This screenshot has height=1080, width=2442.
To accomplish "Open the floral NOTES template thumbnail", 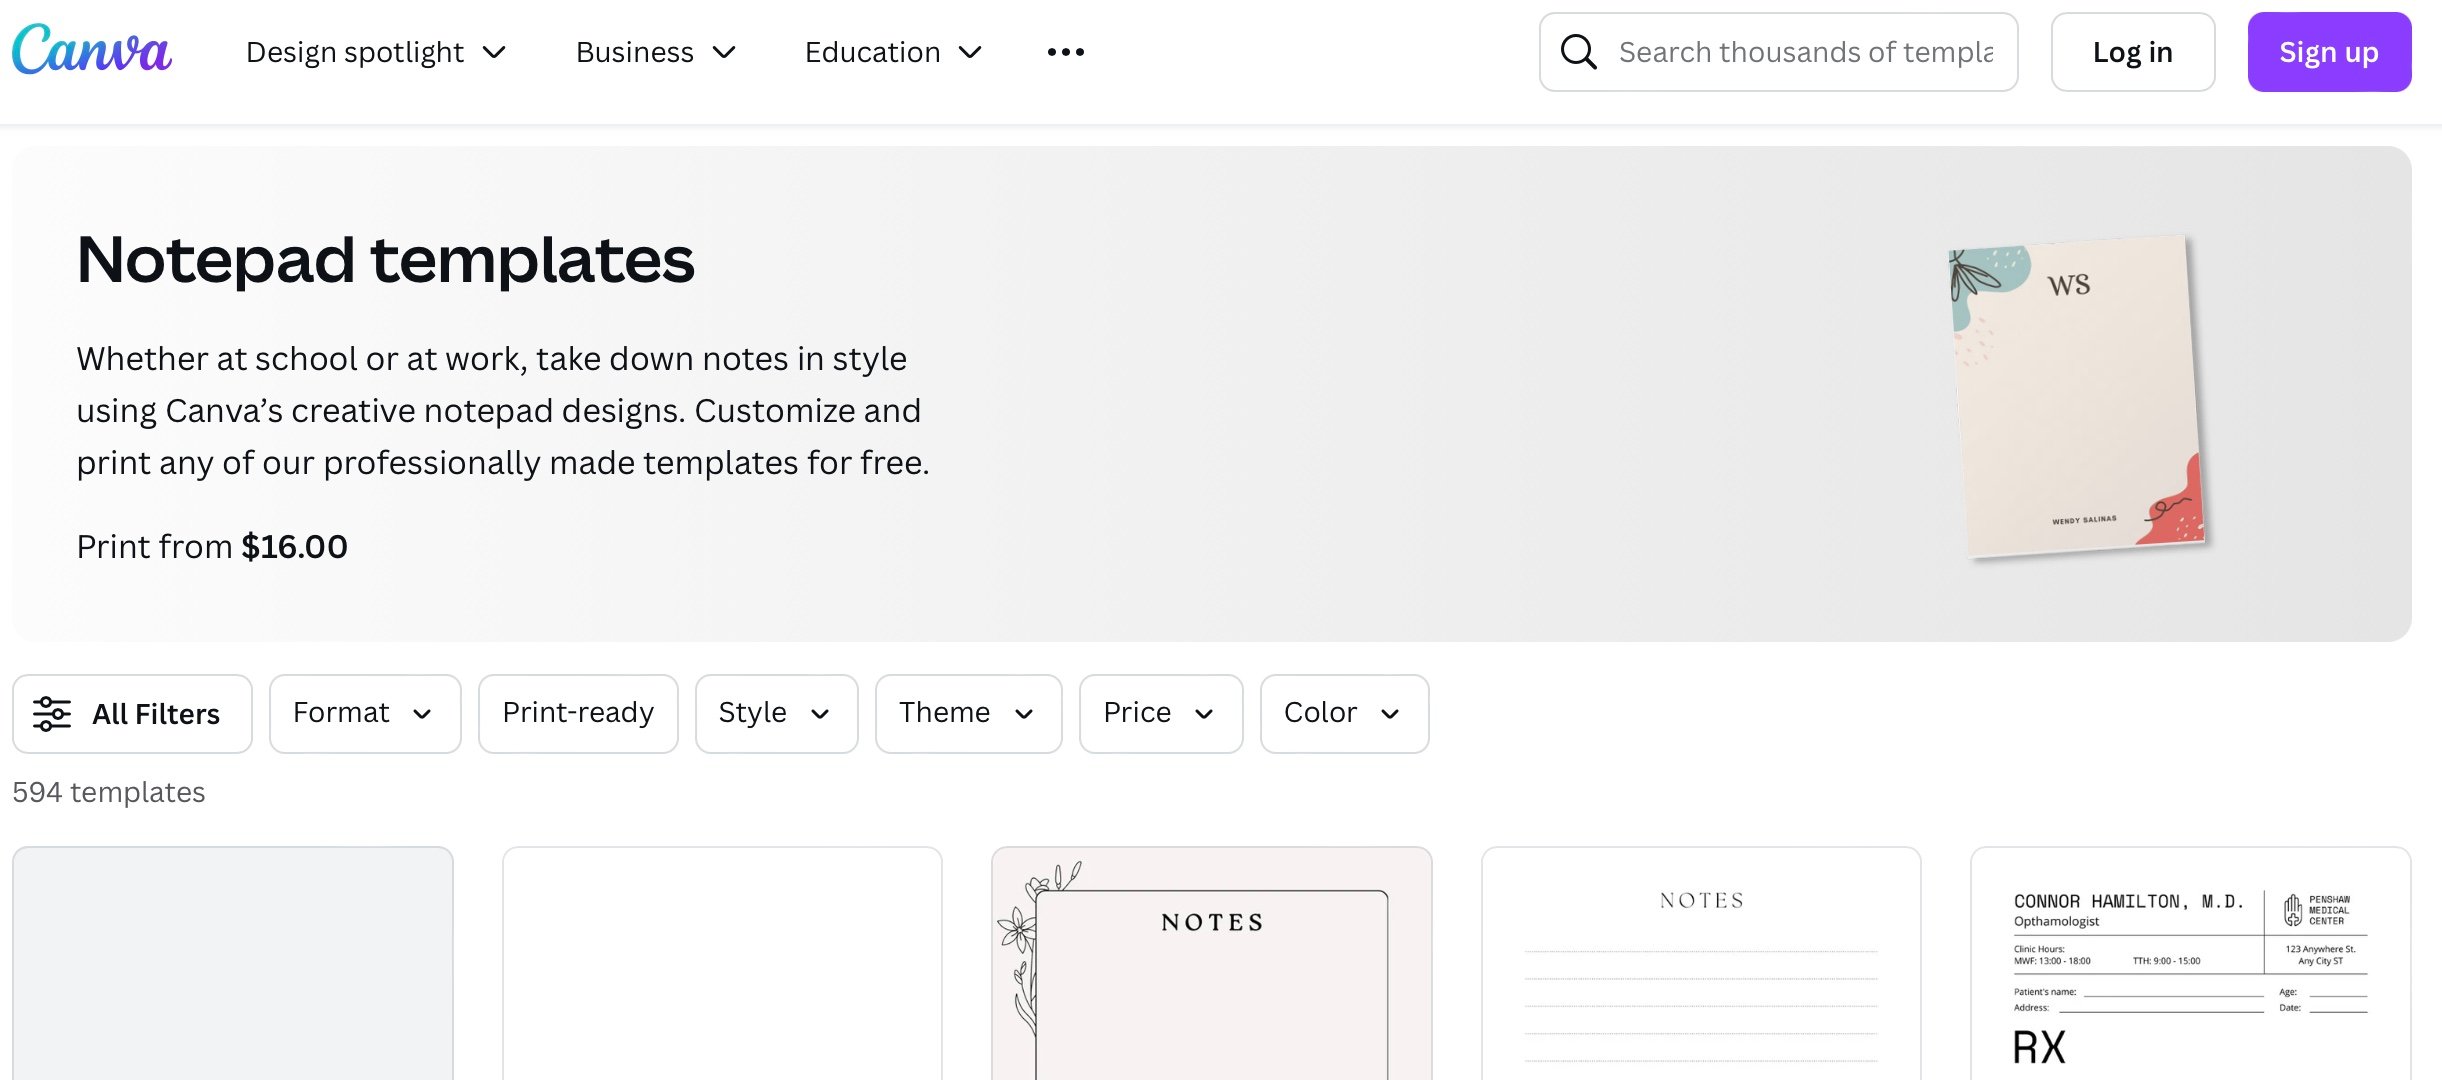I will (1211, 965).
